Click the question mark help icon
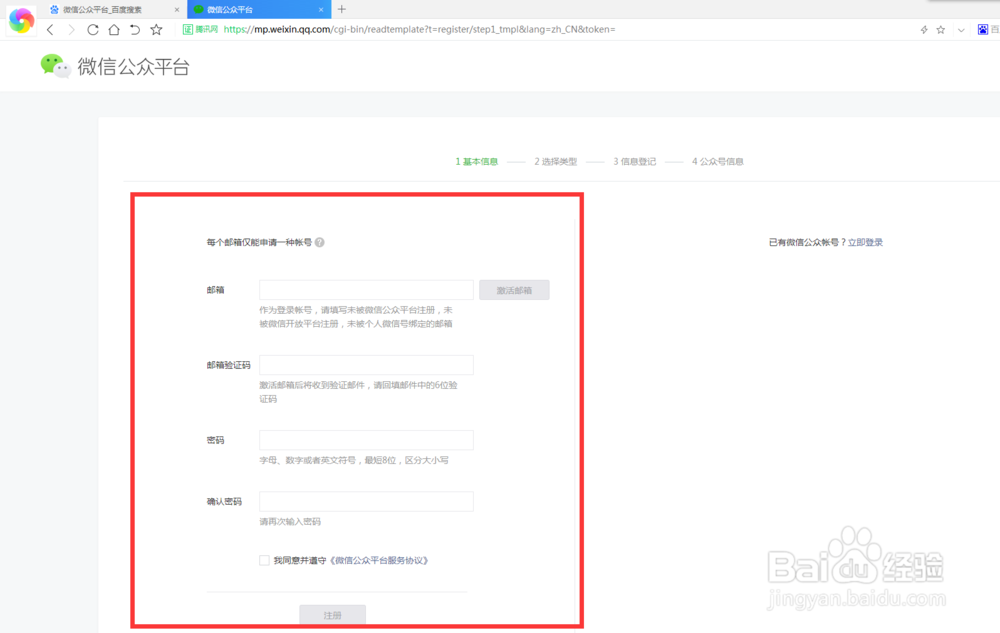 click(x=320, y=242)
